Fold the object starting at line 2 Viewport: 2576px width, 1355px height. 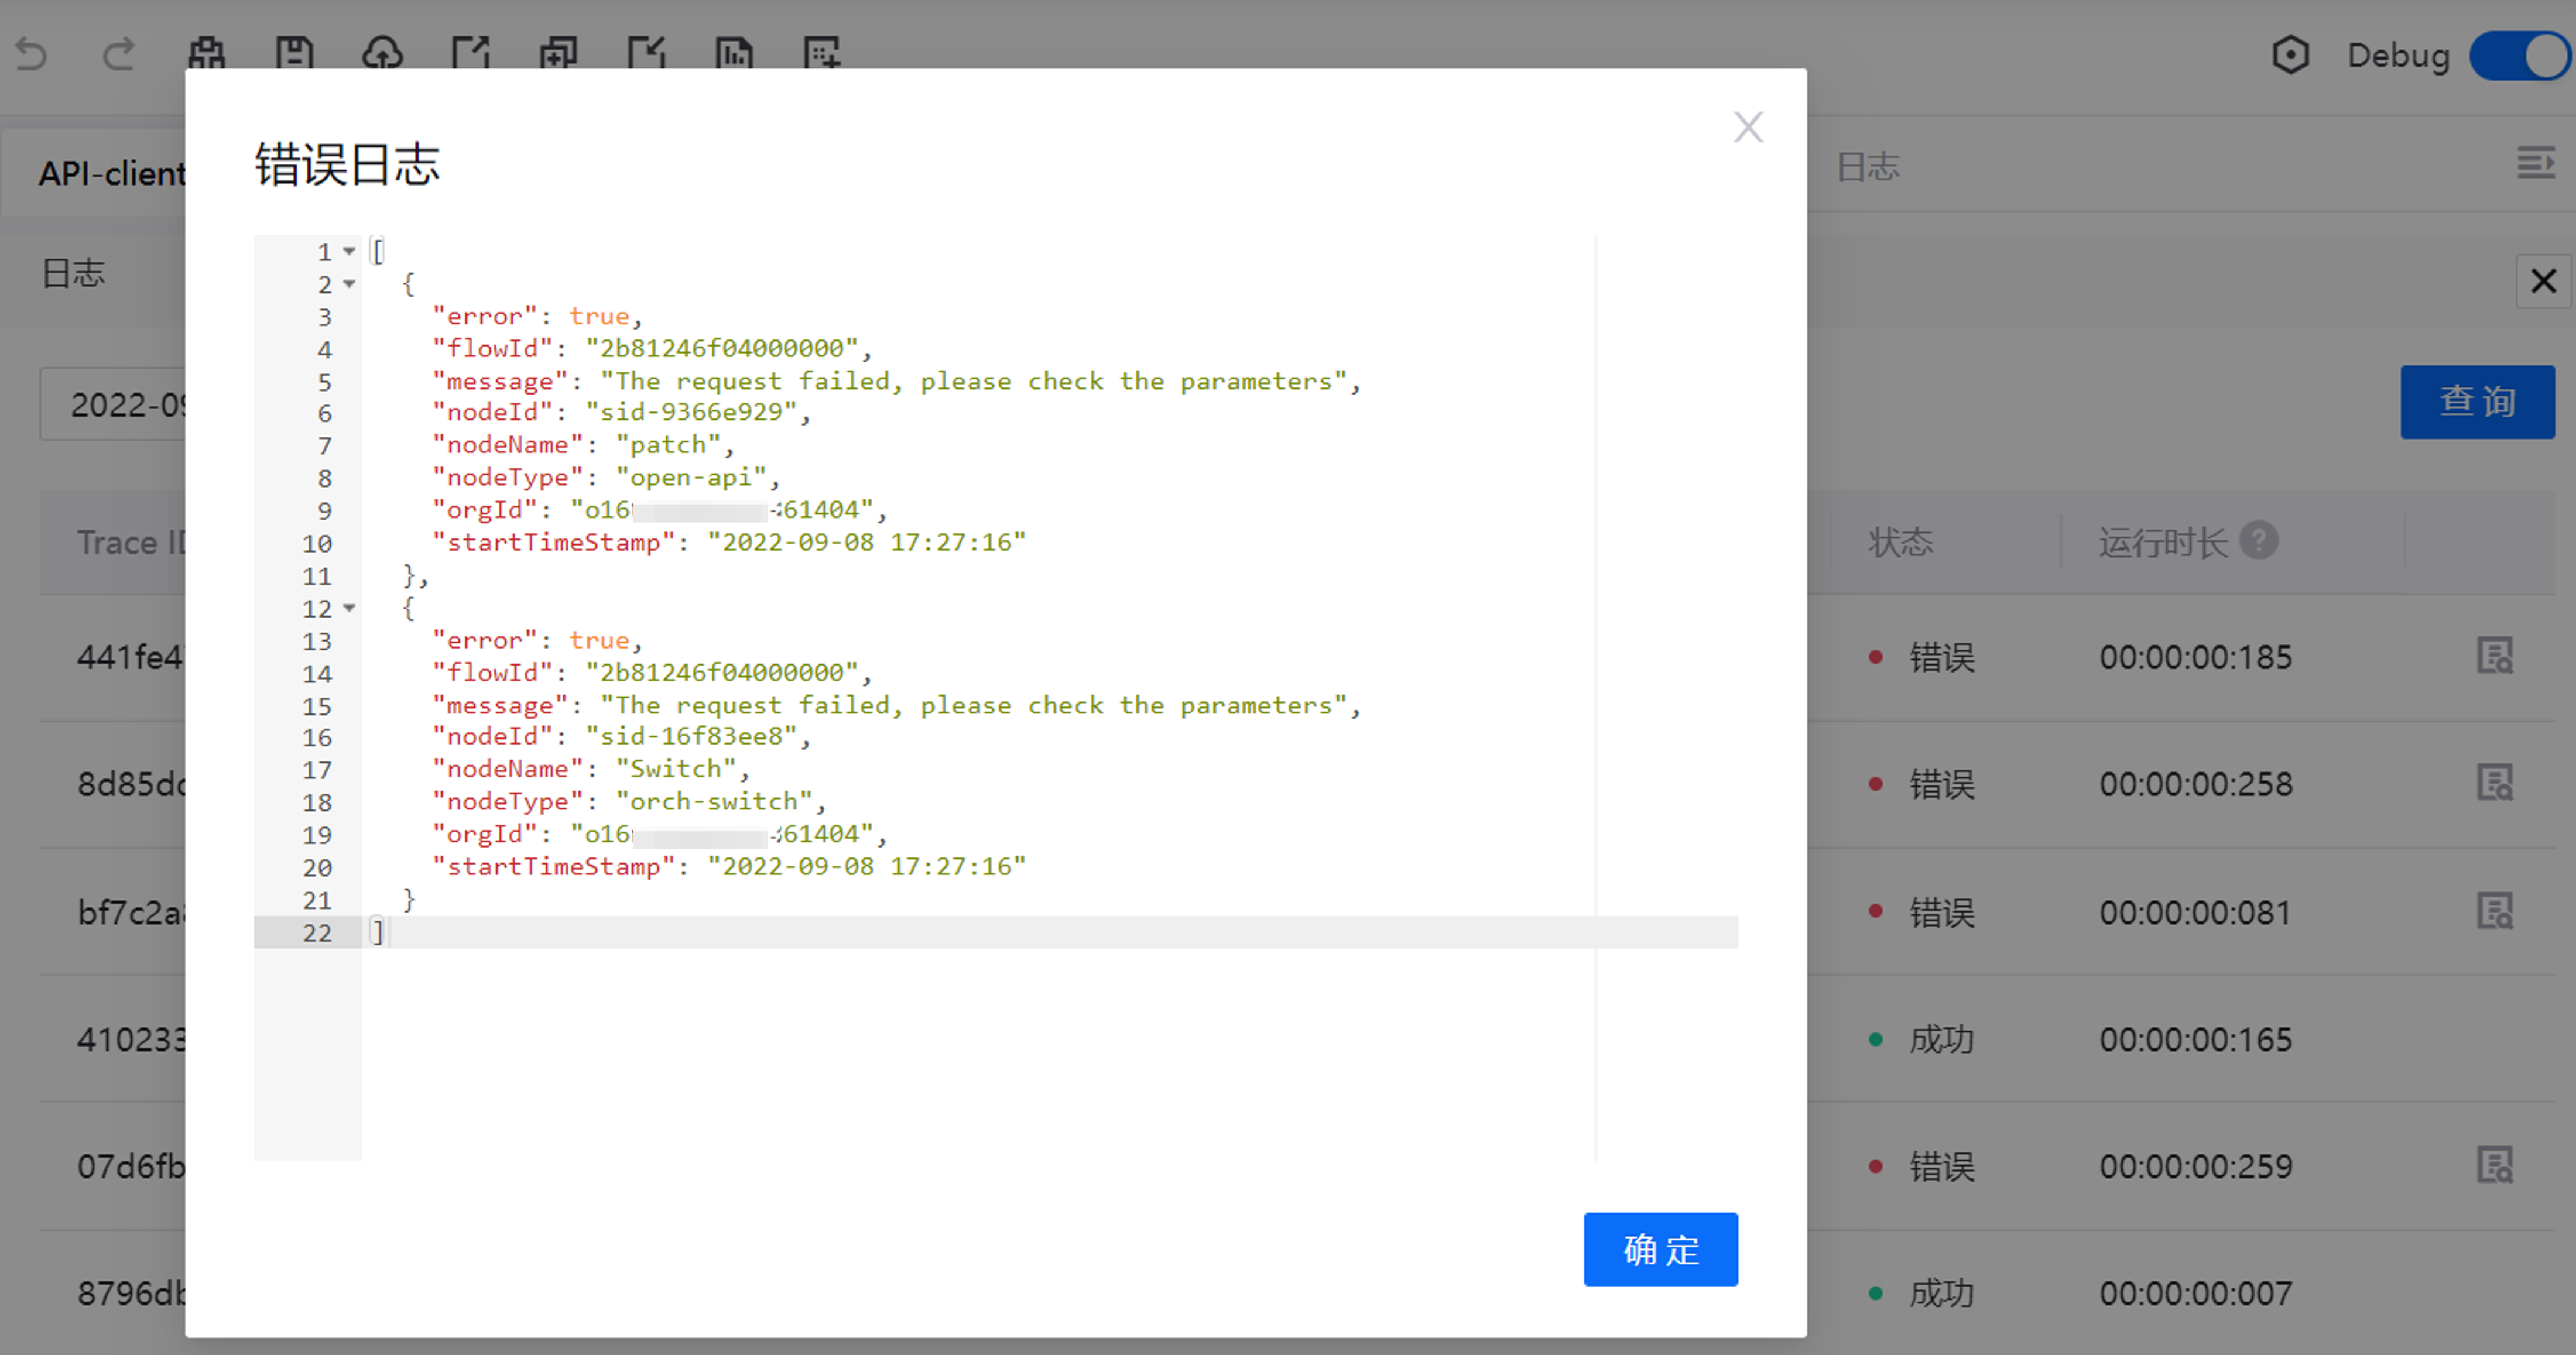pos(349,284)
